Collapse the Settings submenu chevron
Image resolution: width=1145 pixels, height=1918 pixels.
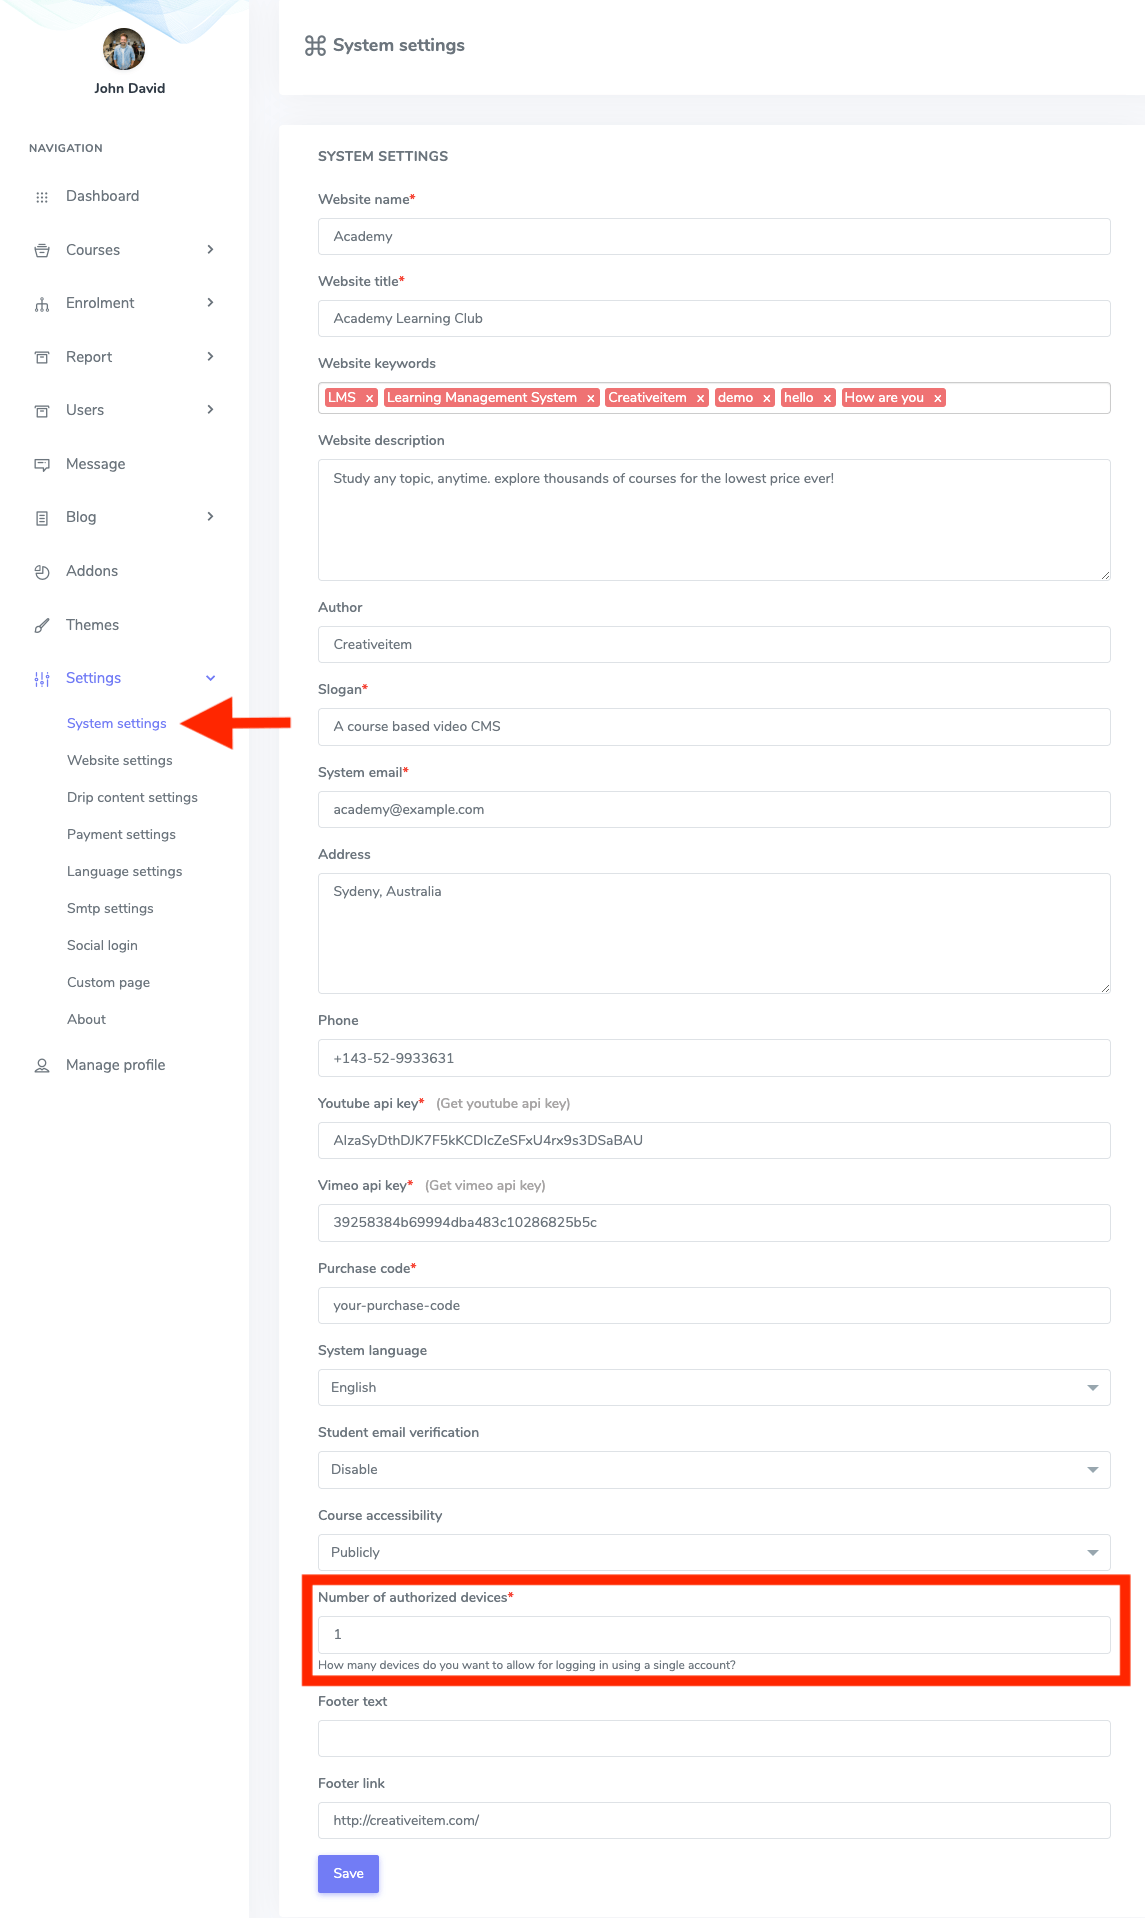pos(210,678)
